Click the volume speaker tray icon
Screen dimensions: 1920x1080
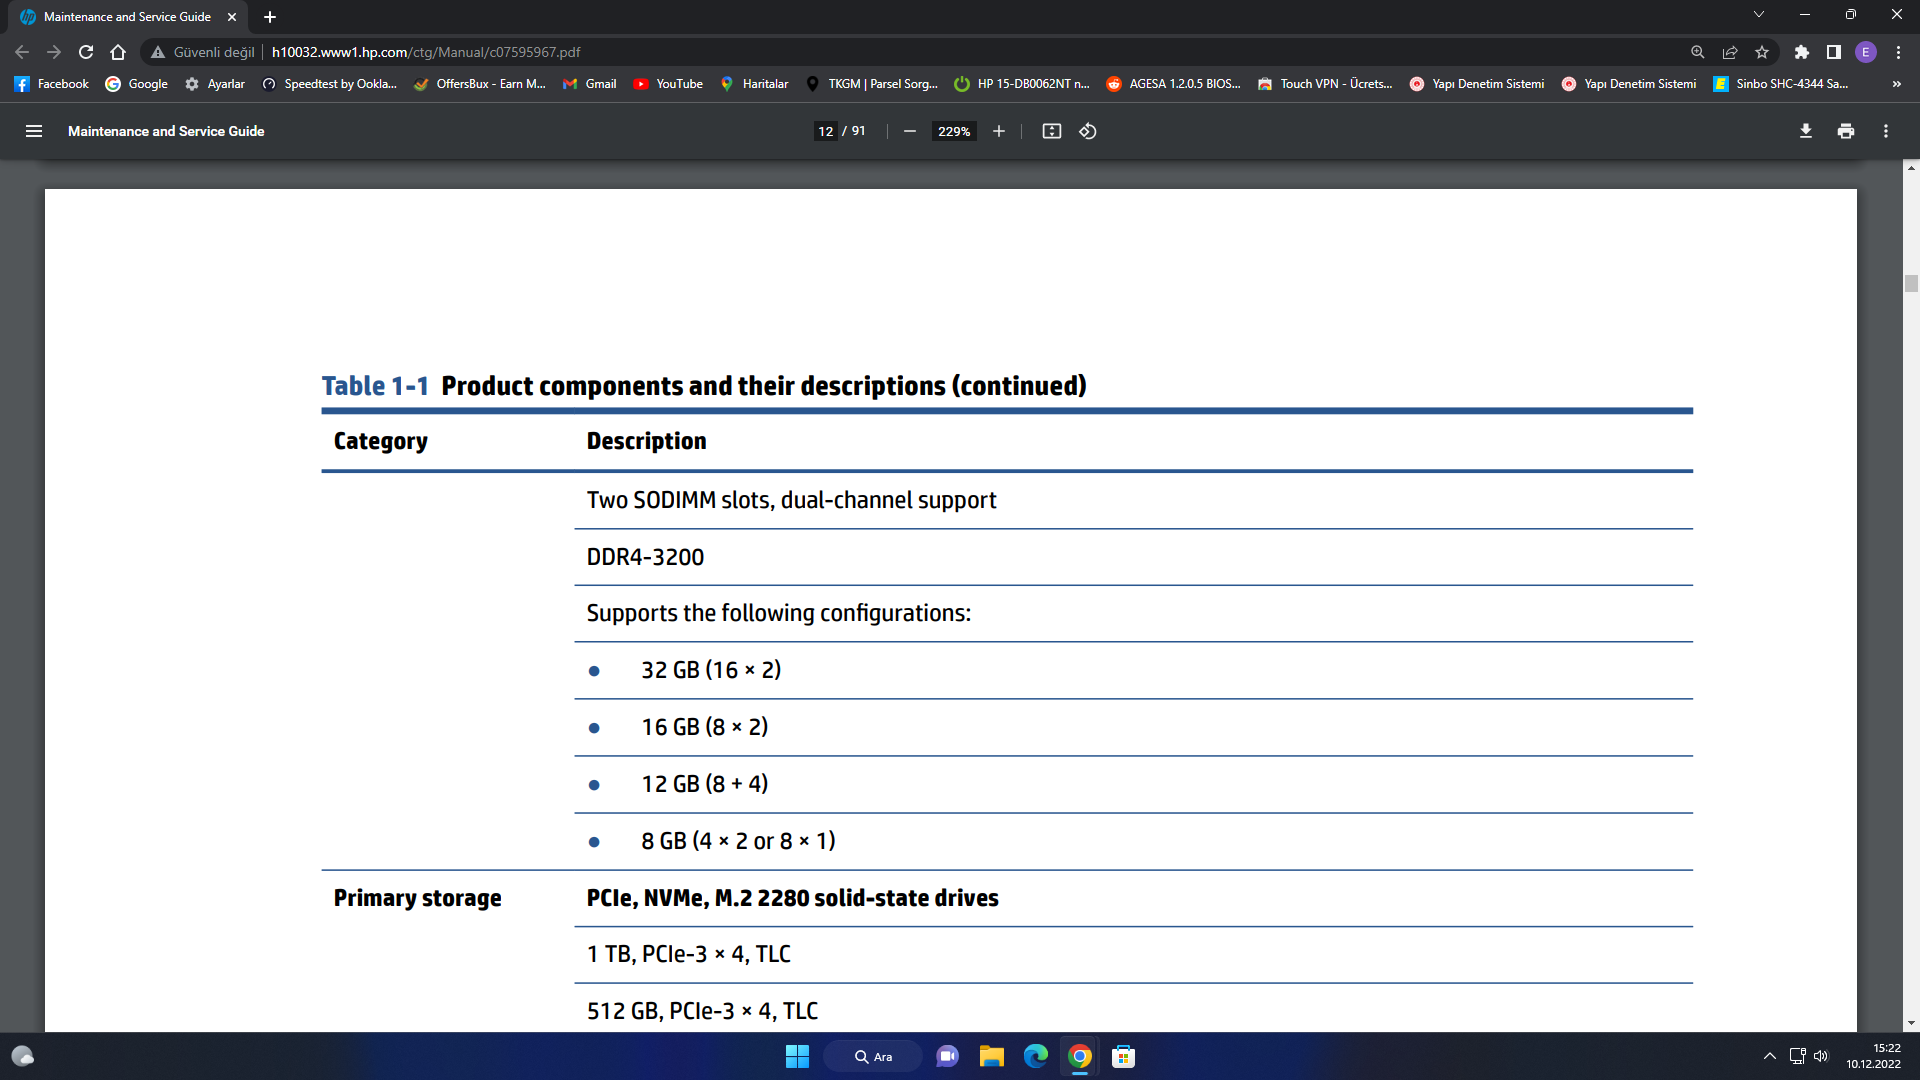[1821, 1056]
